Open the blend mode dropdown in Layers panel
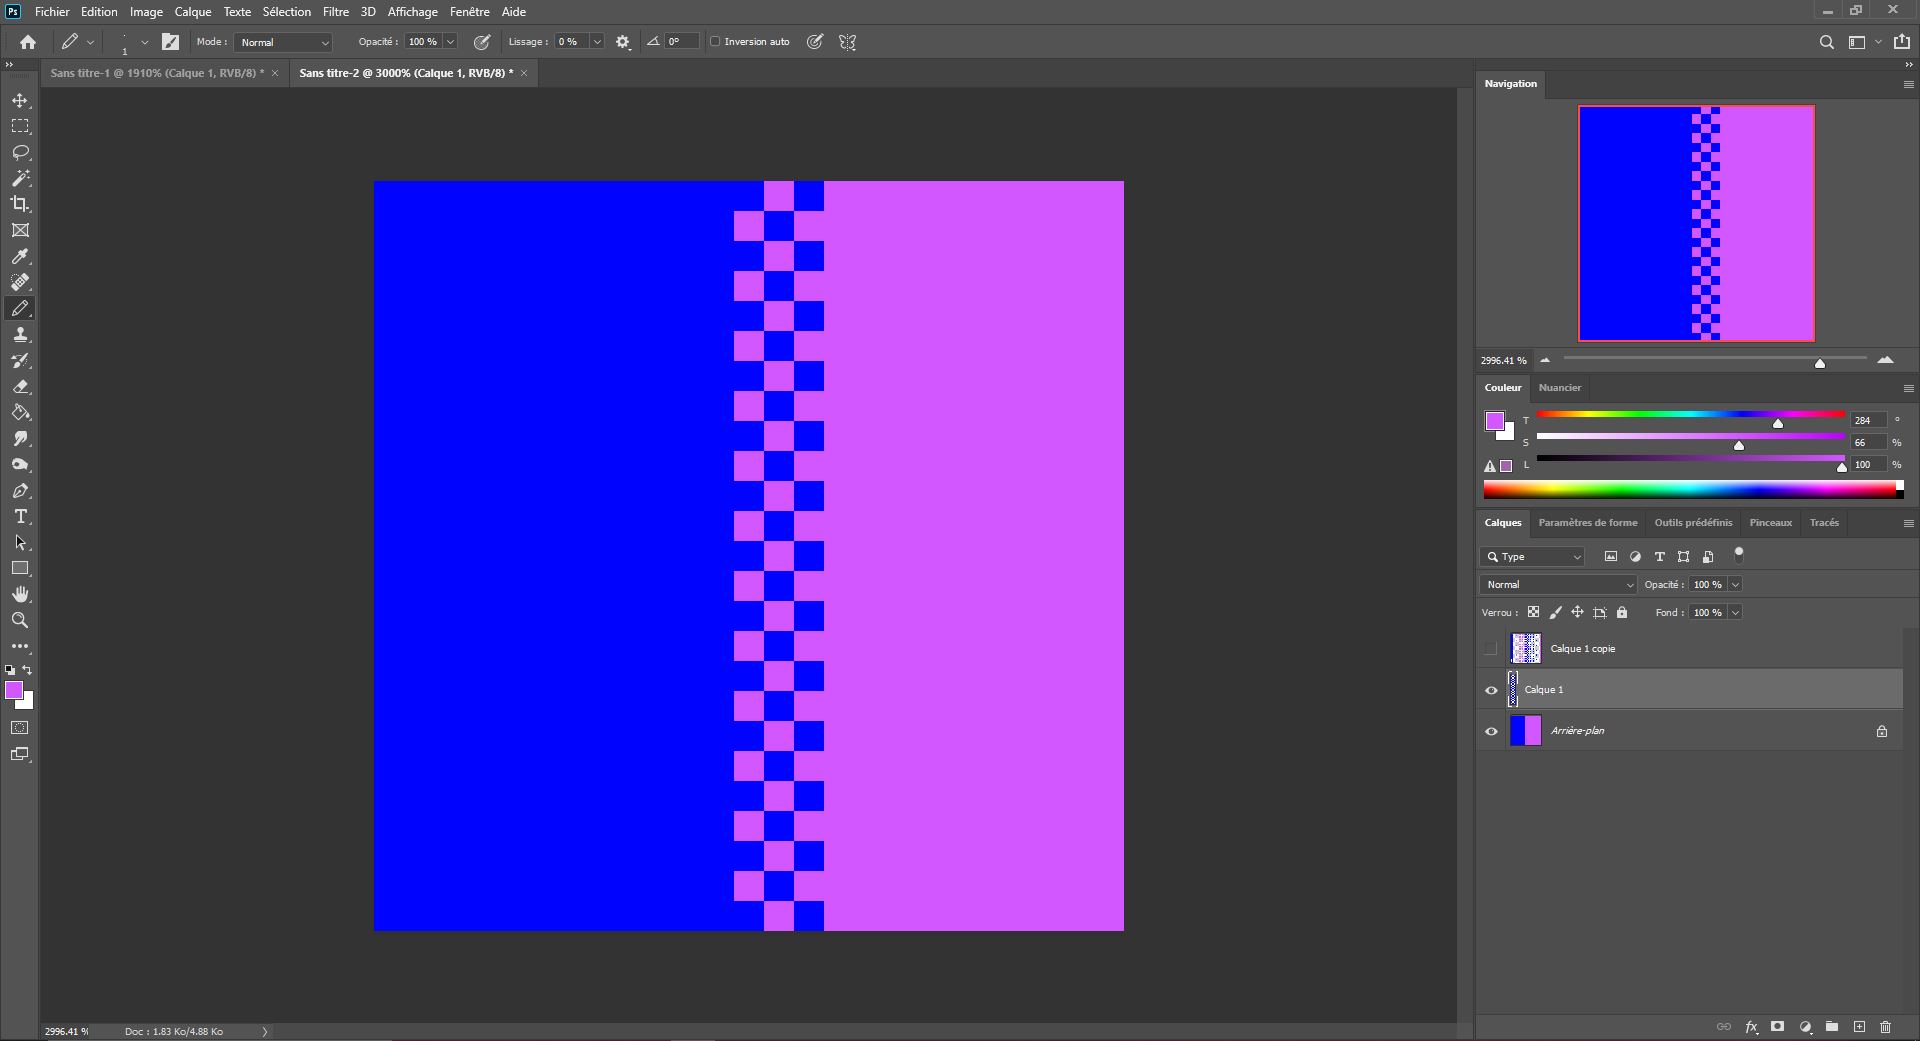The height and width of the screenshot is (1041, 1920). coord(1556,584)
